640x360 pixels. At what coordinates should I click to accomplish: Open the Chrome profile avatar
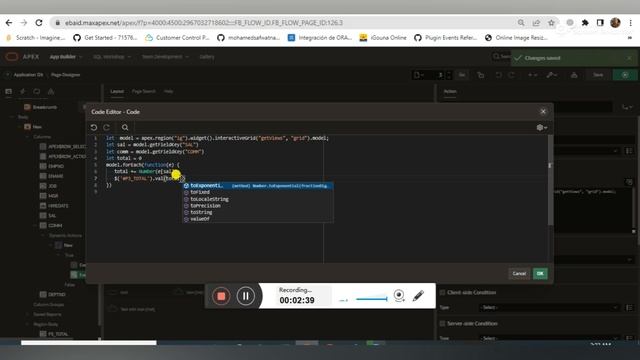(615, 23)
